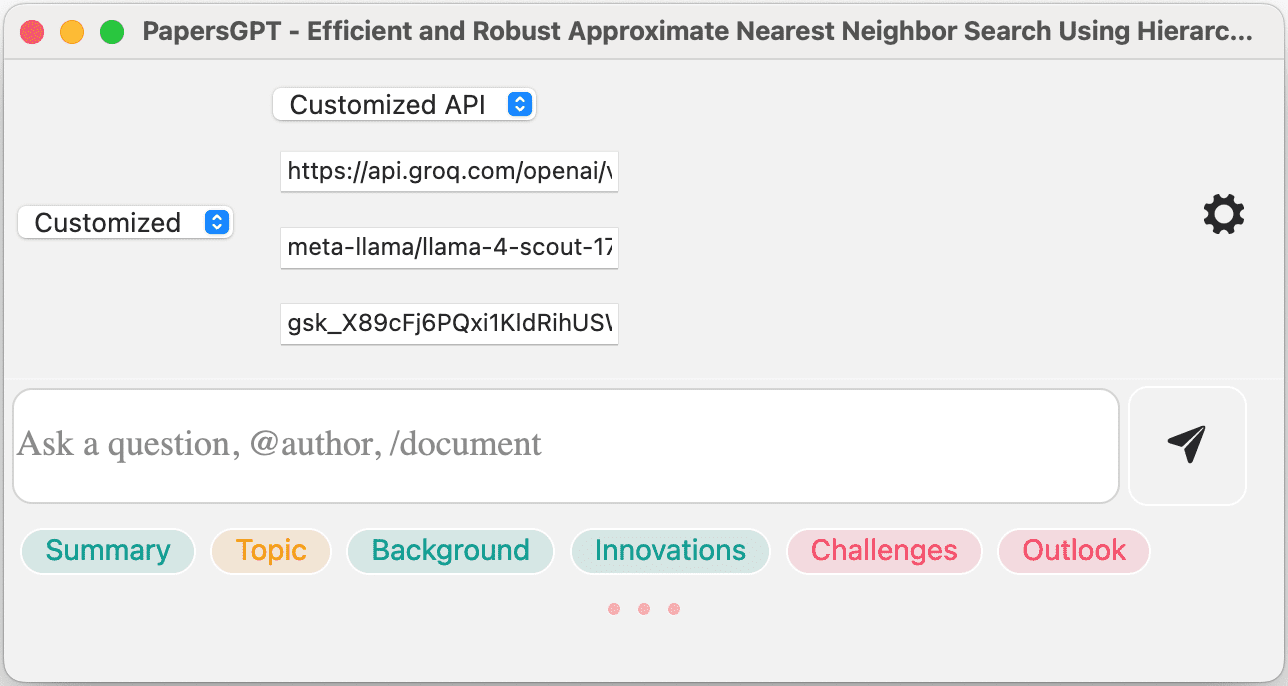Close the PapersGPT window with the red button
Image resolution: width=1288 pixels, height=686 pixels.
(32, 32)
